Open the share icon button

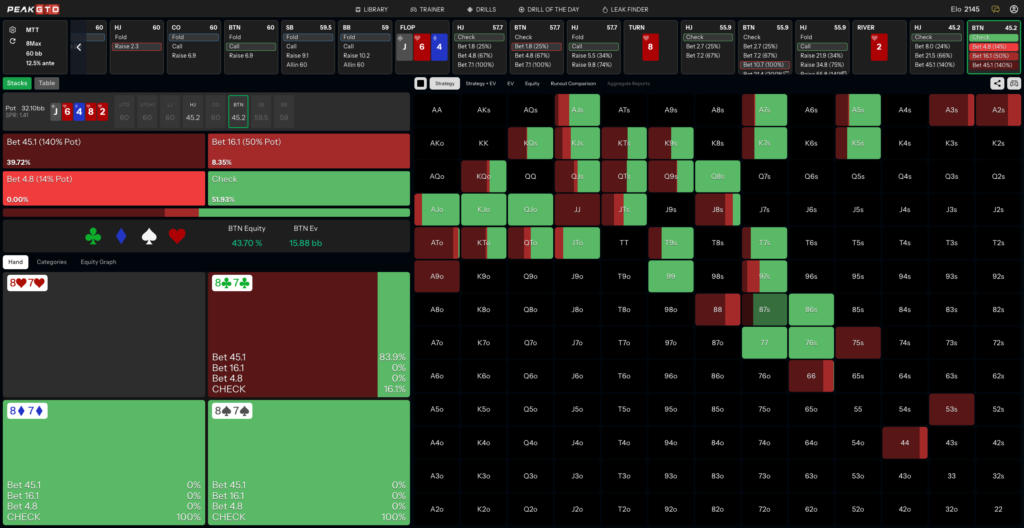[997, 83]
